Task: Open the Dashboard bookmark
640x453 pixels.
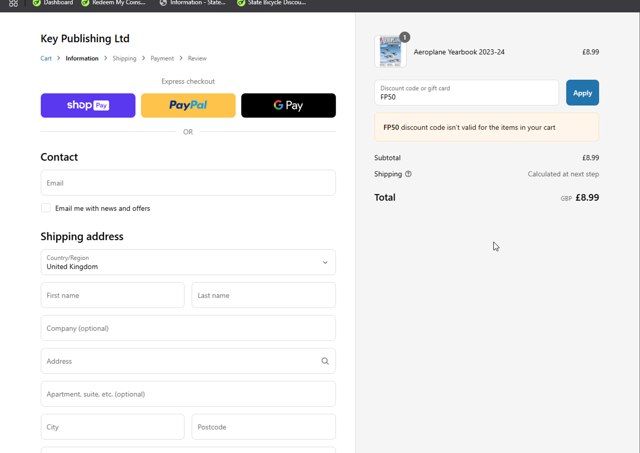Action: pos(53,3)
